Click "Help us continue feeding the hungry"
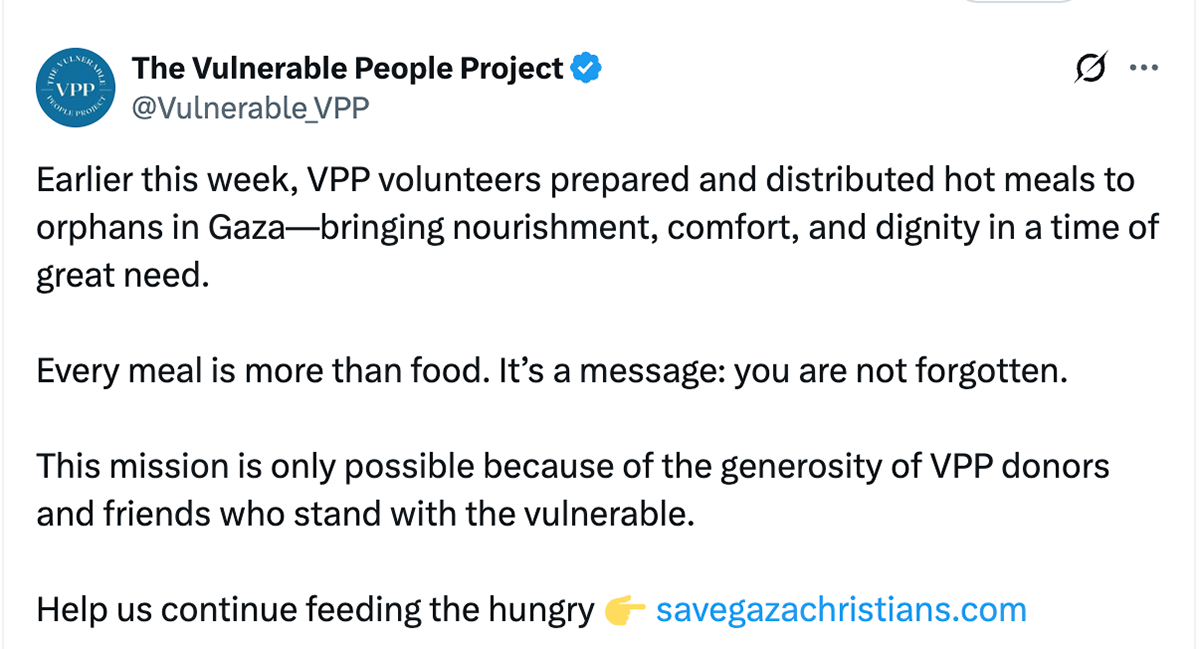 [315, 609]
